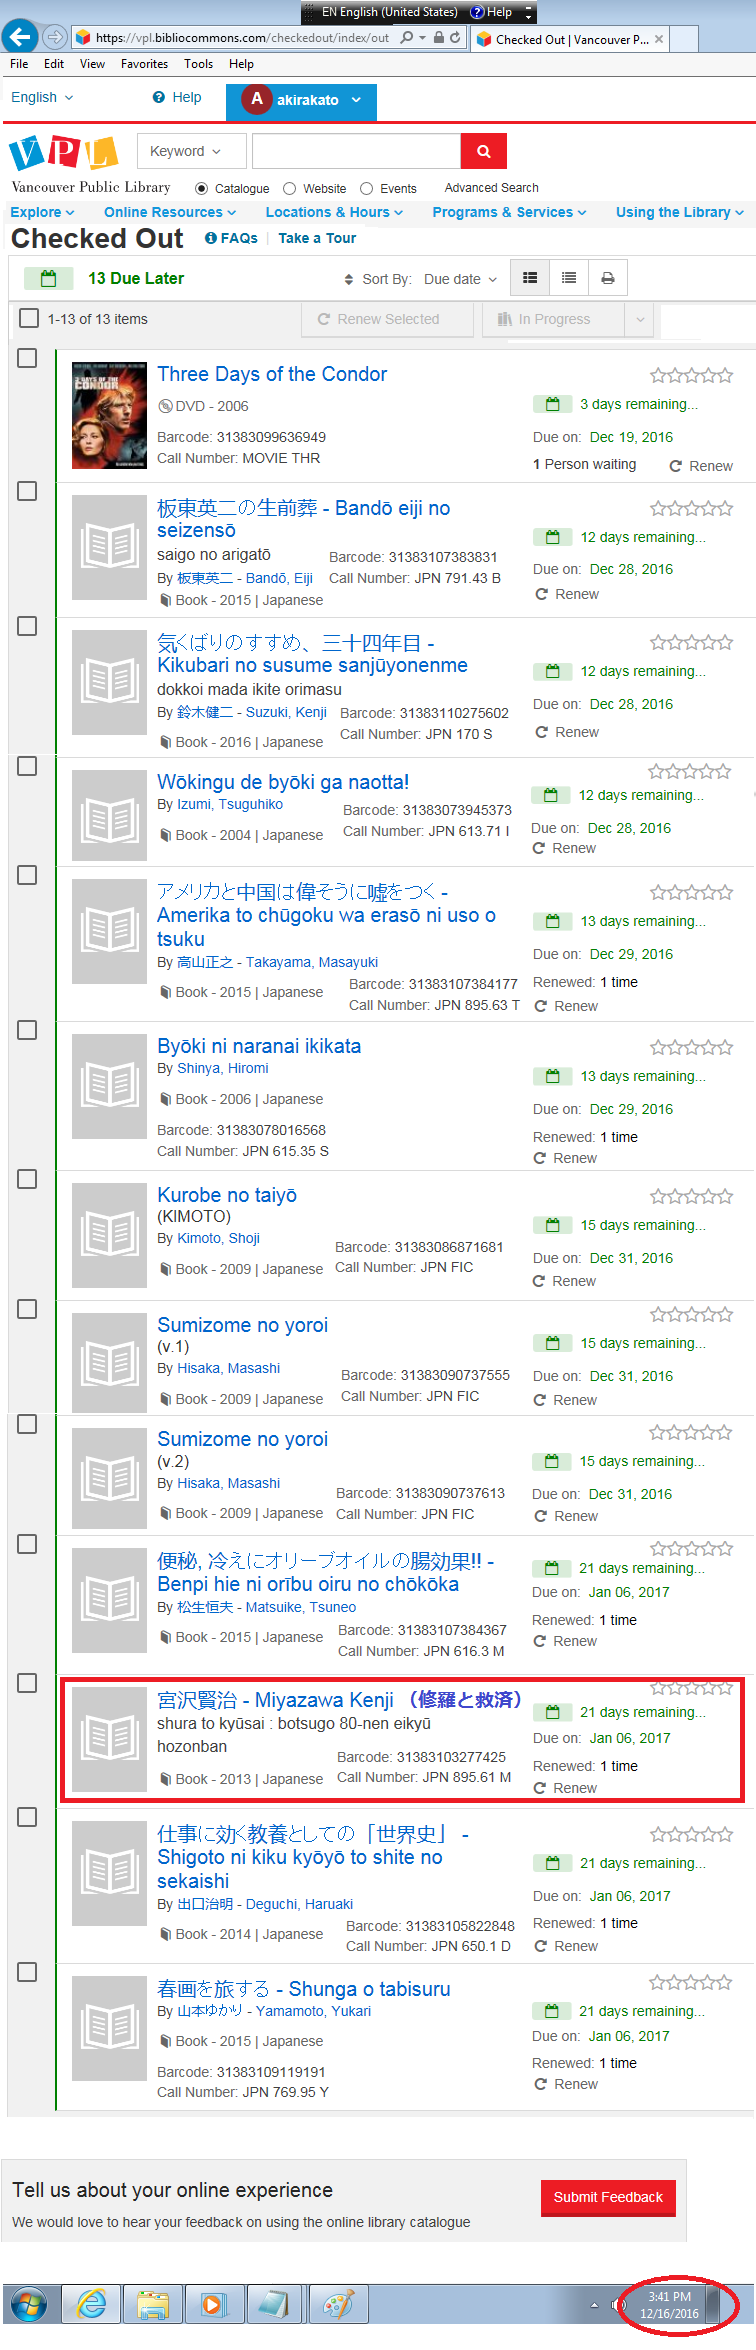Click book placeholder icon for Kurobe no taiyō
The width and height of the screenshot is (756, 2350).
[x=110, y=1235]
